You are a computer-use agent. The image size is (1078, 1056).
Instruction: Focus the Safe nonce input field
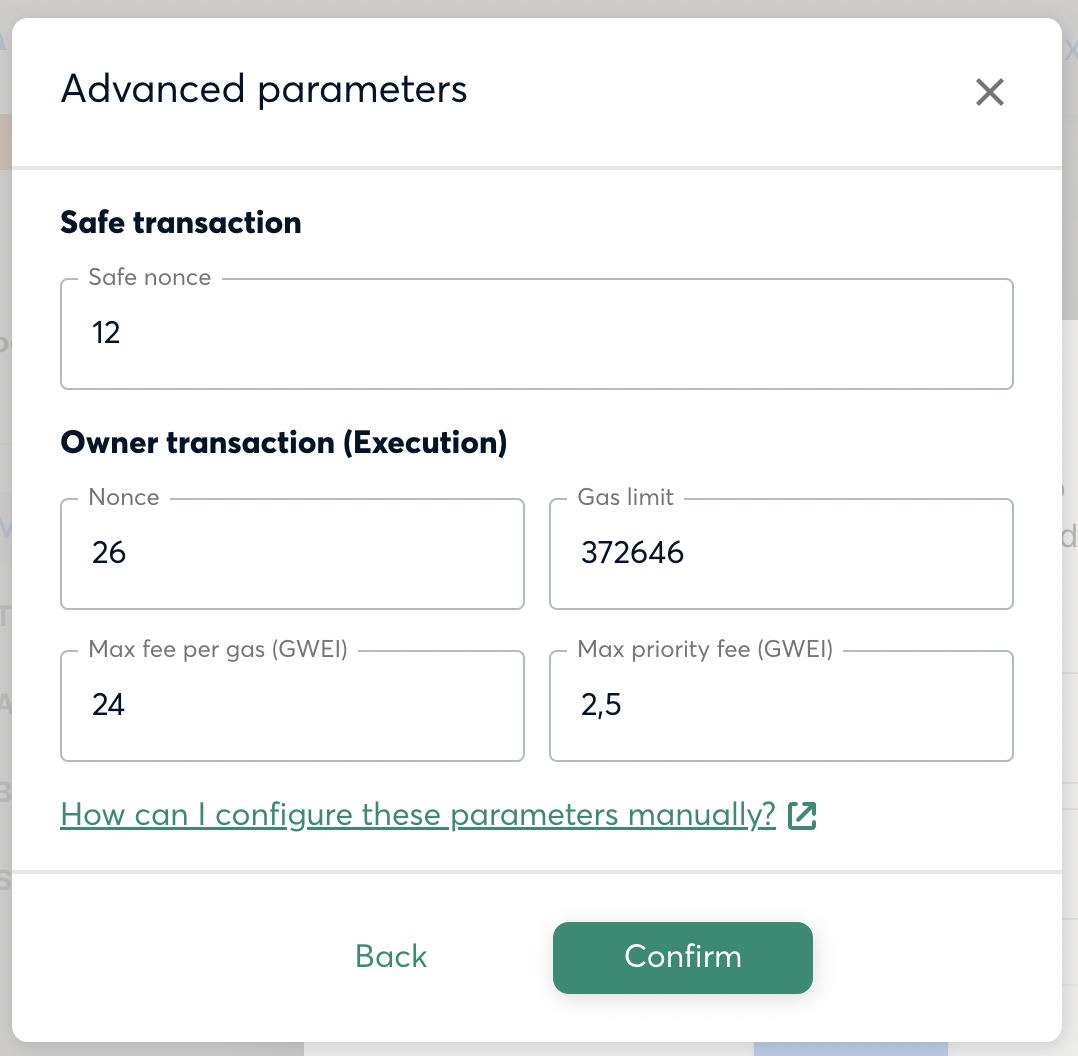(x=537, y=333)
